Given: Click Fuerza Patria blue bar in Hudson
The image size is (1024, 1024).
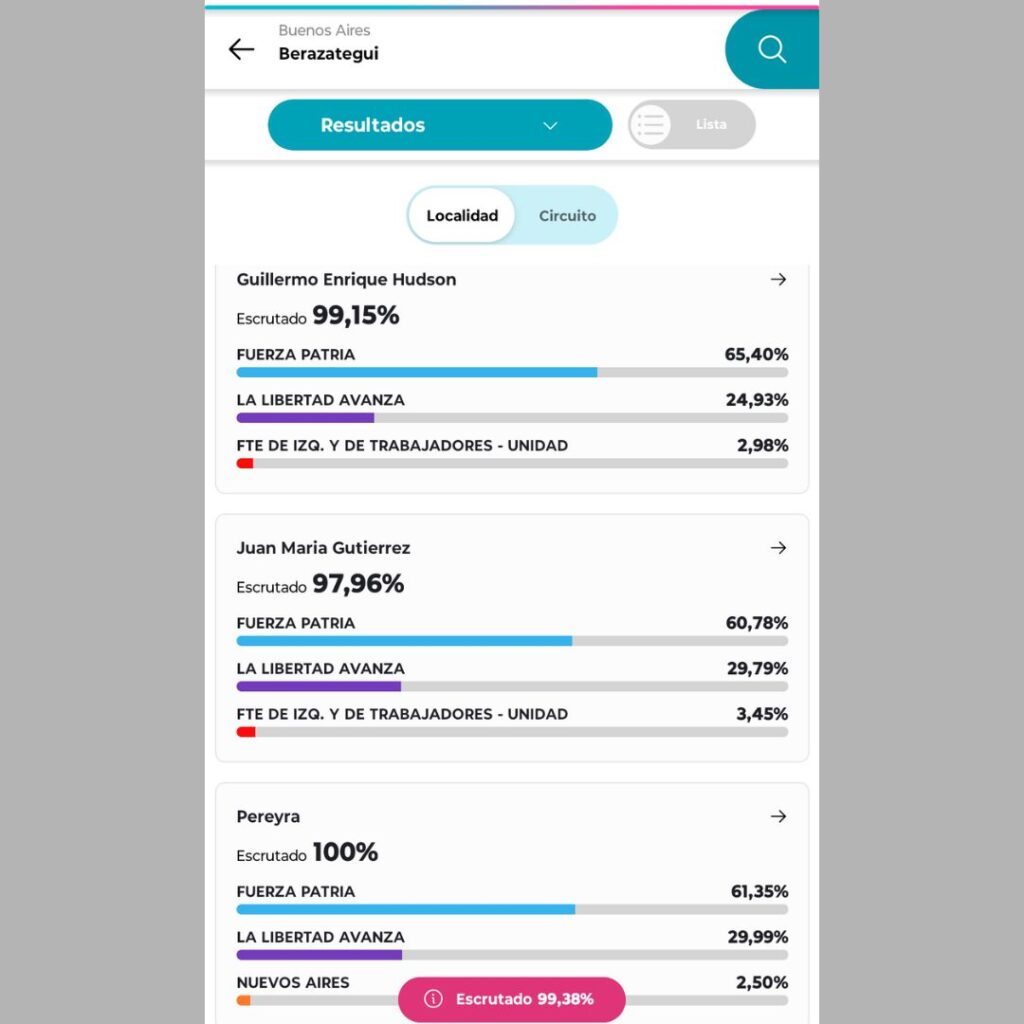Looking at the screenshot, I should click(x=416, y=372).
